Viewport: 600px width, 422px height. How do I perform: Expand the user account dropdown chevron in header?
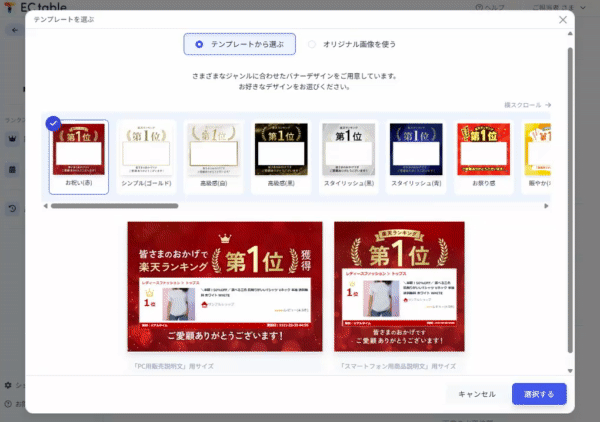(583, 7)
